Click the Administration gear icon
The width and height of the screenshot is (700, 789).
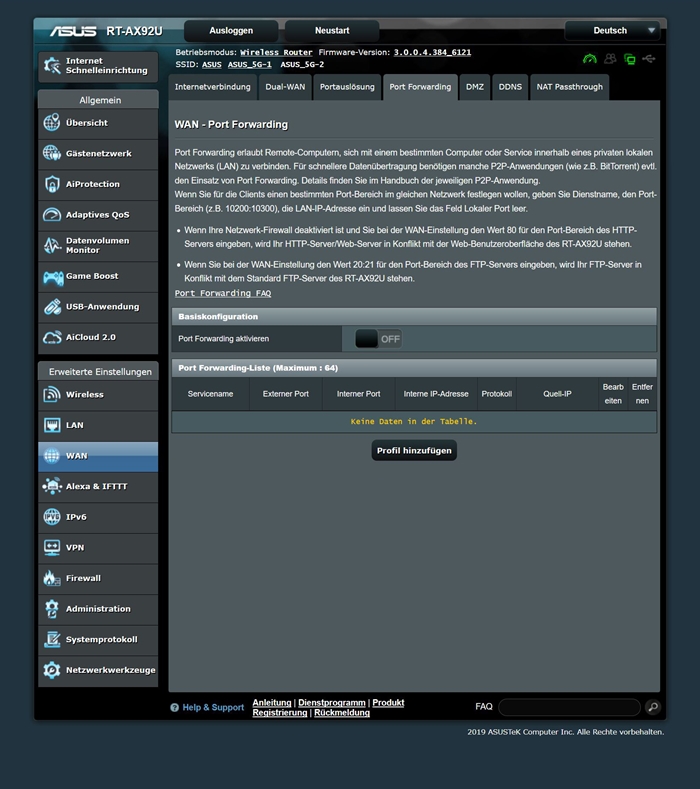pyautogui.click(x=52, y=609)
